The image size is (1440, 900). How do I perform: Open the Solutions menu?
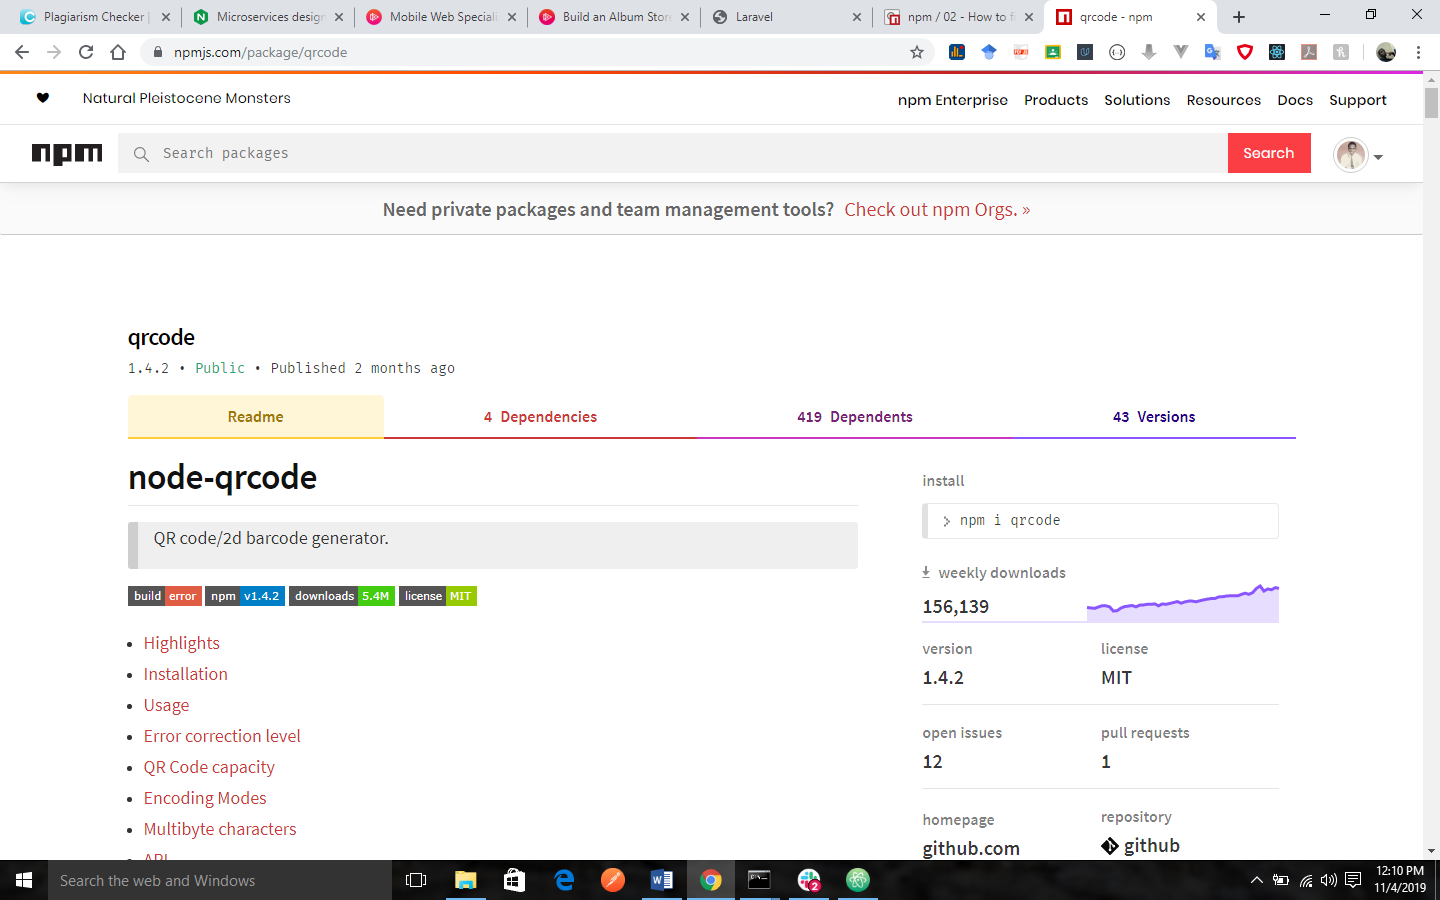[x=1137, y=100]
